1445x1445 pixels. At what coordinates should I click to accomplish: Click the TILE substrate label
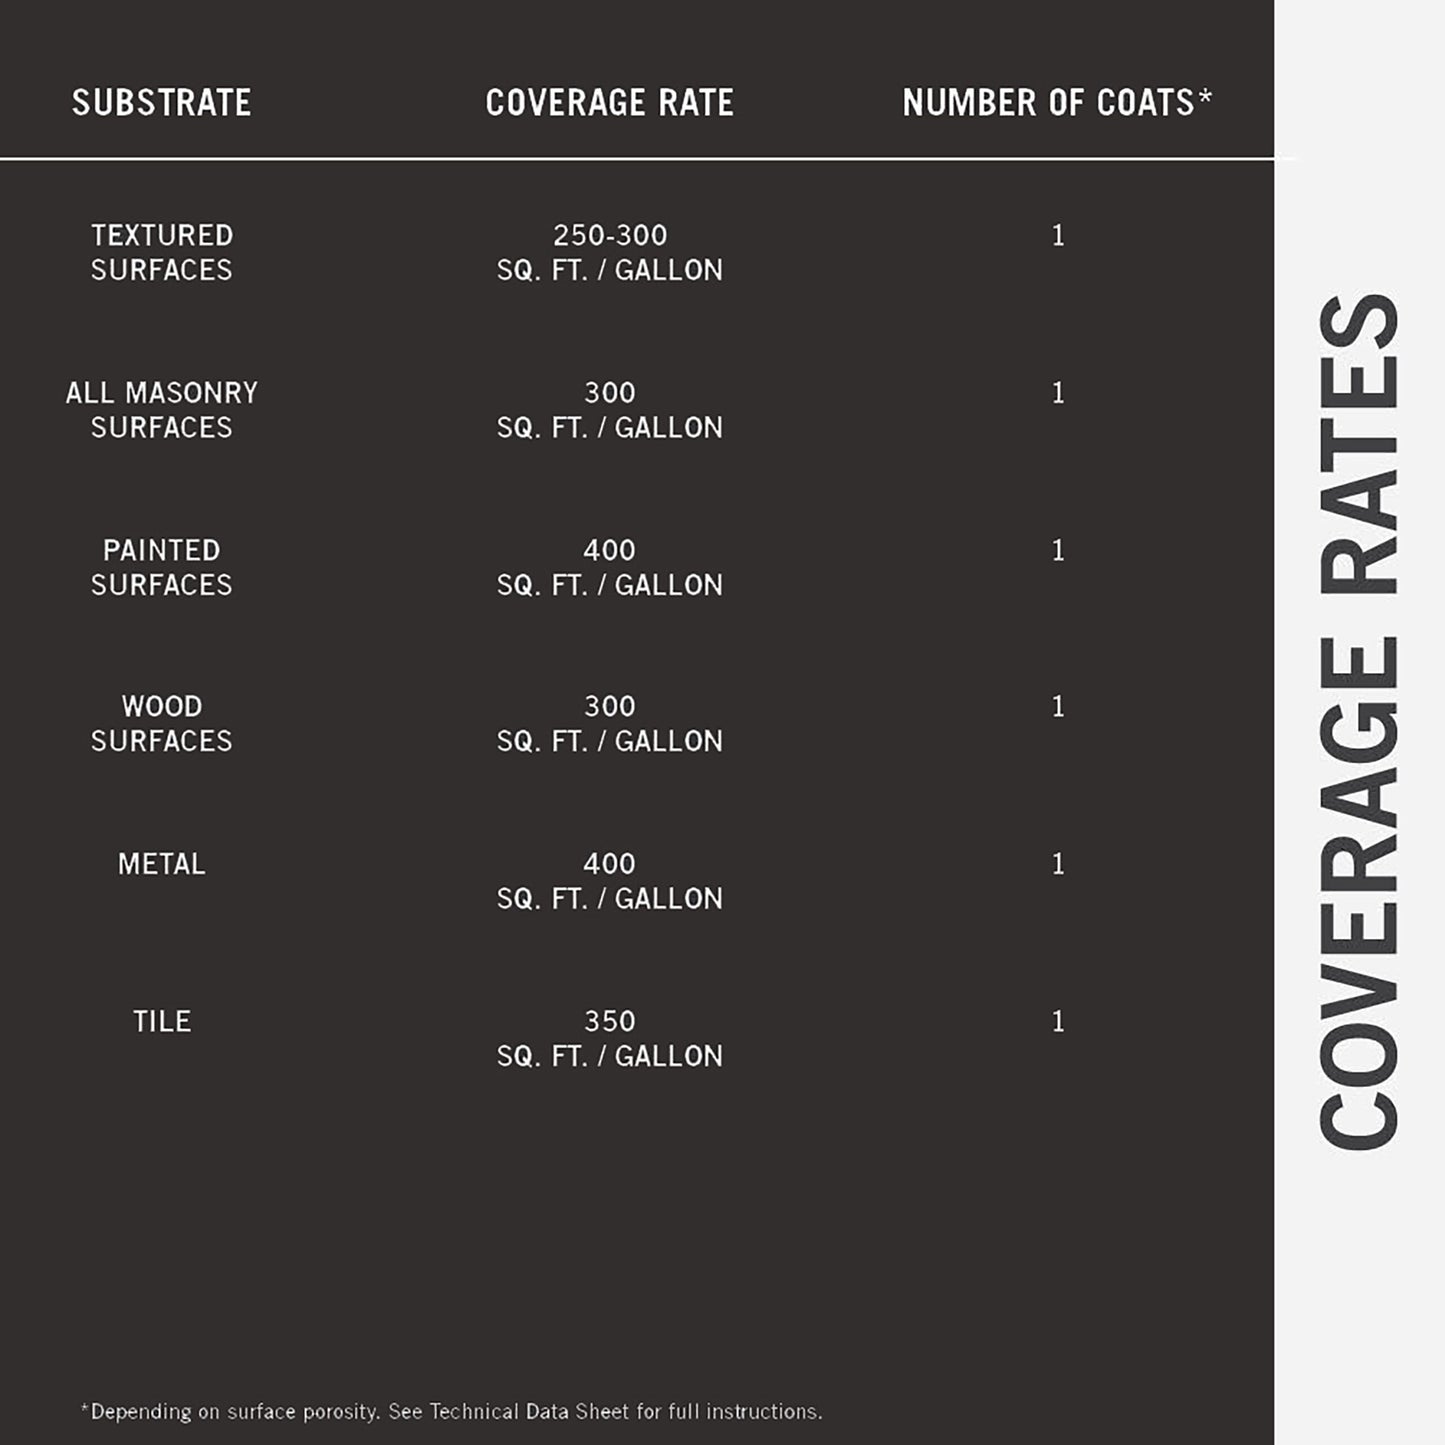tap(161, 1021)
